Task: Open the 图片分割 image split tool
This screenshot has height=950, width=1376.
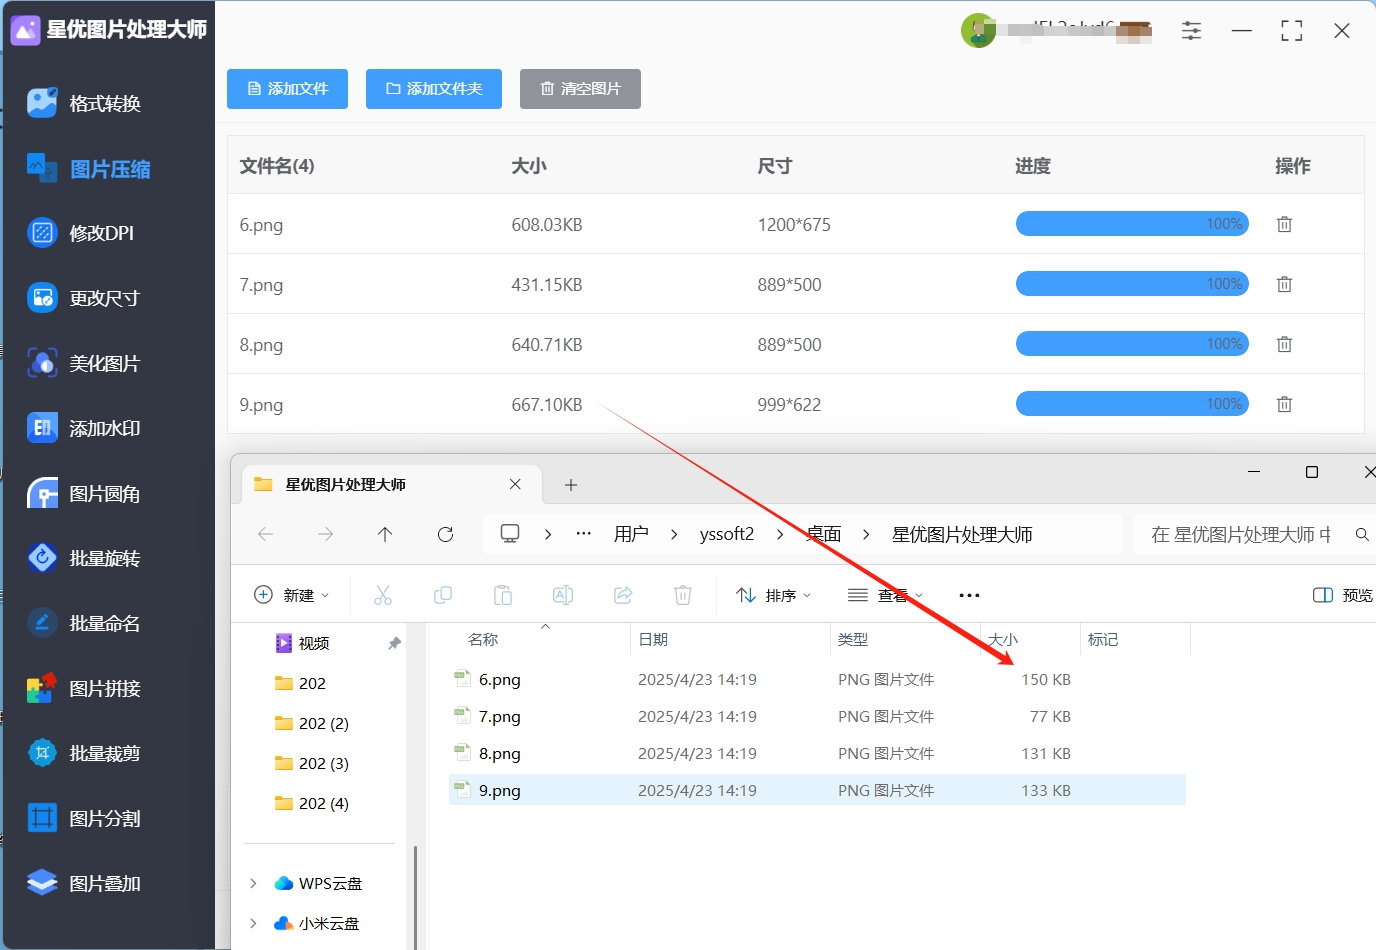Action: [x=85, y=818]
